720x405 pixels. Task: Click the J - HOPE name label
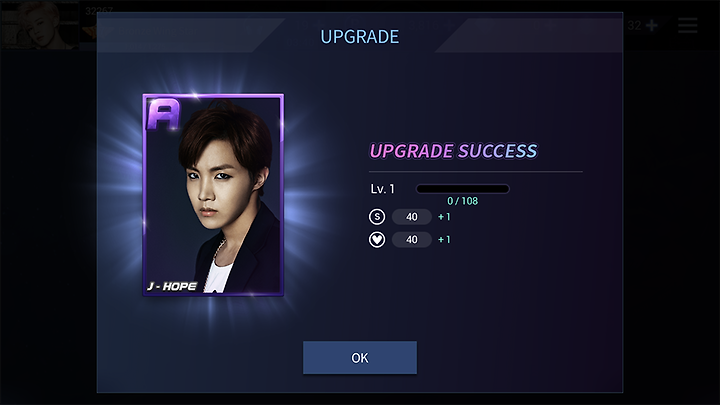click(172, 286)
